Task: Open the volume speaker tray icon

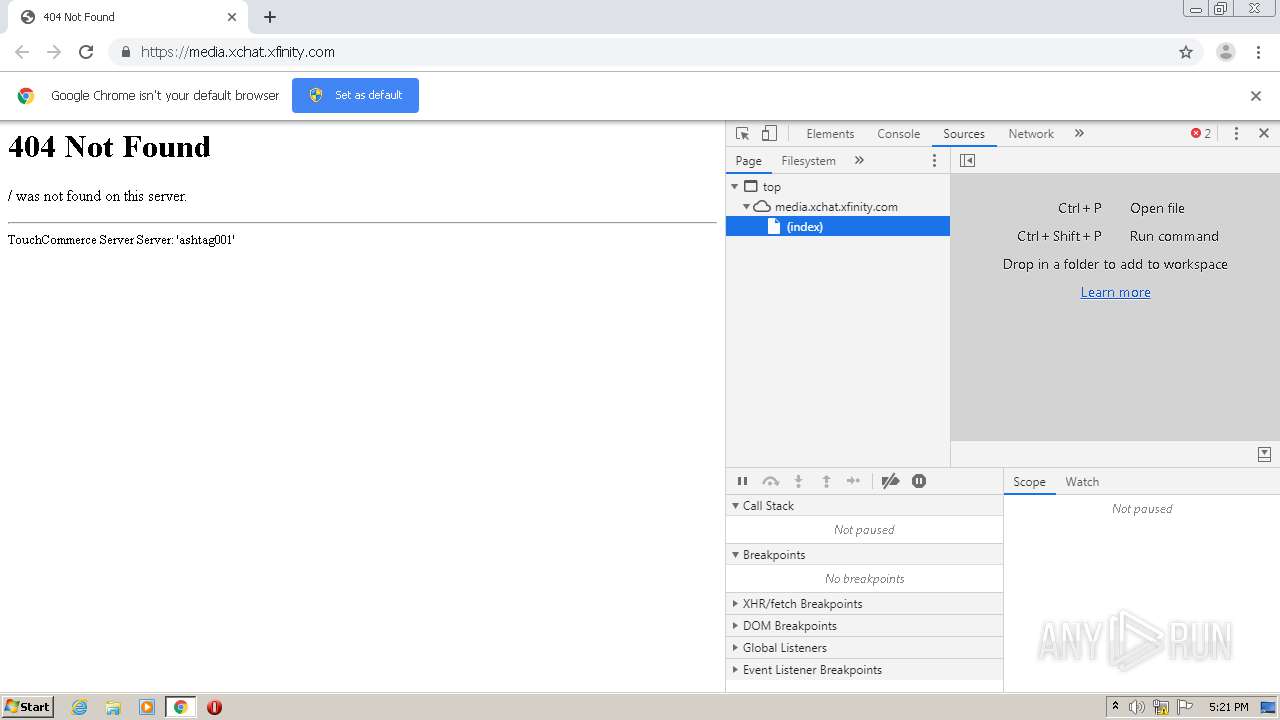Action: click(x=1137, y=707)
